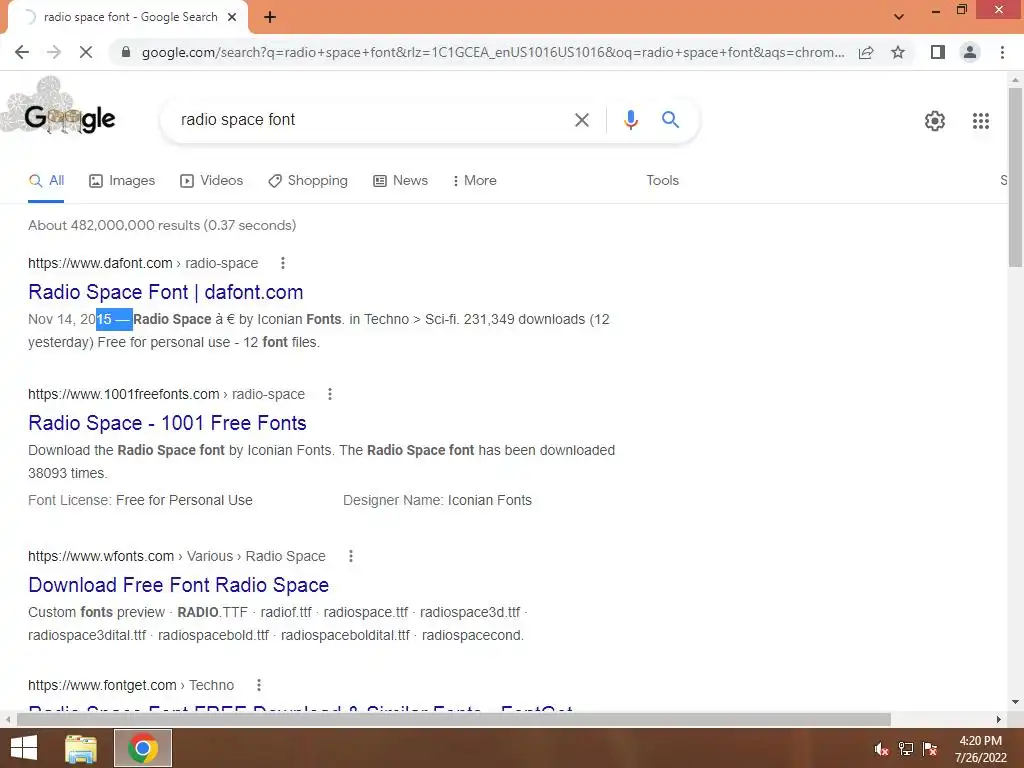1024x768 pixels.
Task: Click the scroll right arrow of horizontal scrollbar
Action: pos(999,719)
